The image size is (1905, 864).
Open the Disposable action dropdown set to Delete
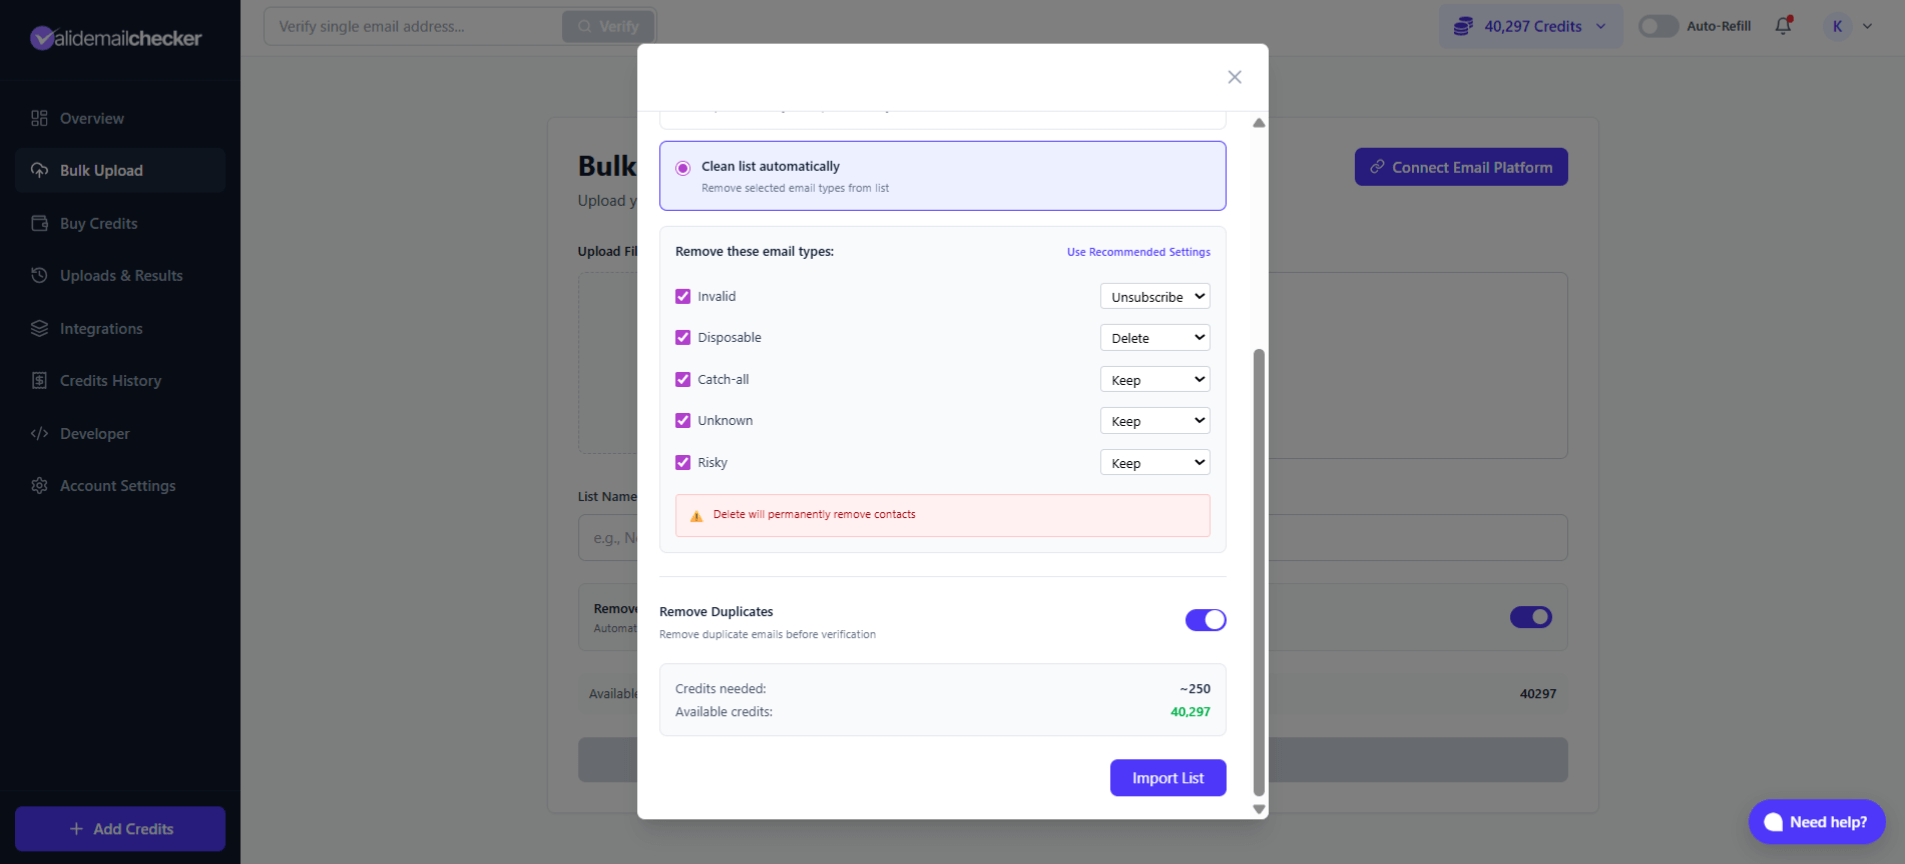coord(1154,337)
